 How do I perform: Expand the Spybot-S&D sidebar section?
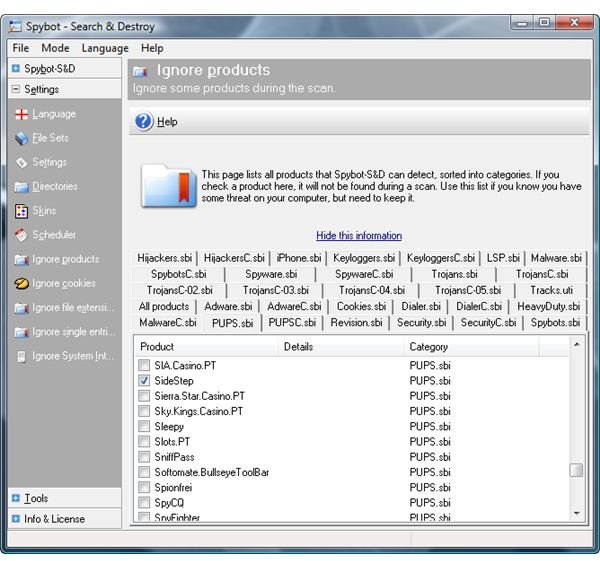(x=16, y=68)
